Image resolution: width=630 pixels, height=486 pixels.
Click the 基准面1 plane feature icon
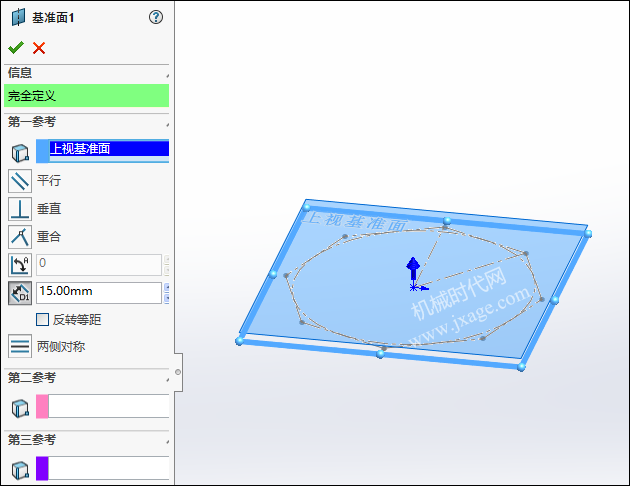[18, 17]
